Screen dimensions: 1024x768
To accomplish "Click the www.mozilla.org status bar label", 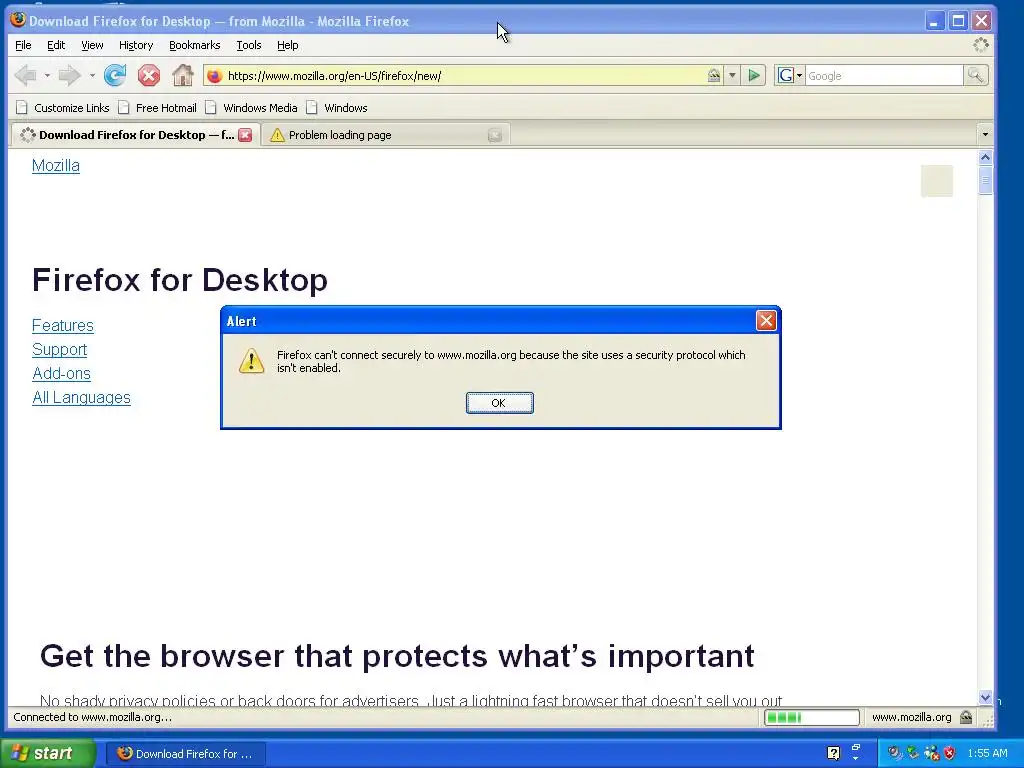I will coord(912,717).
